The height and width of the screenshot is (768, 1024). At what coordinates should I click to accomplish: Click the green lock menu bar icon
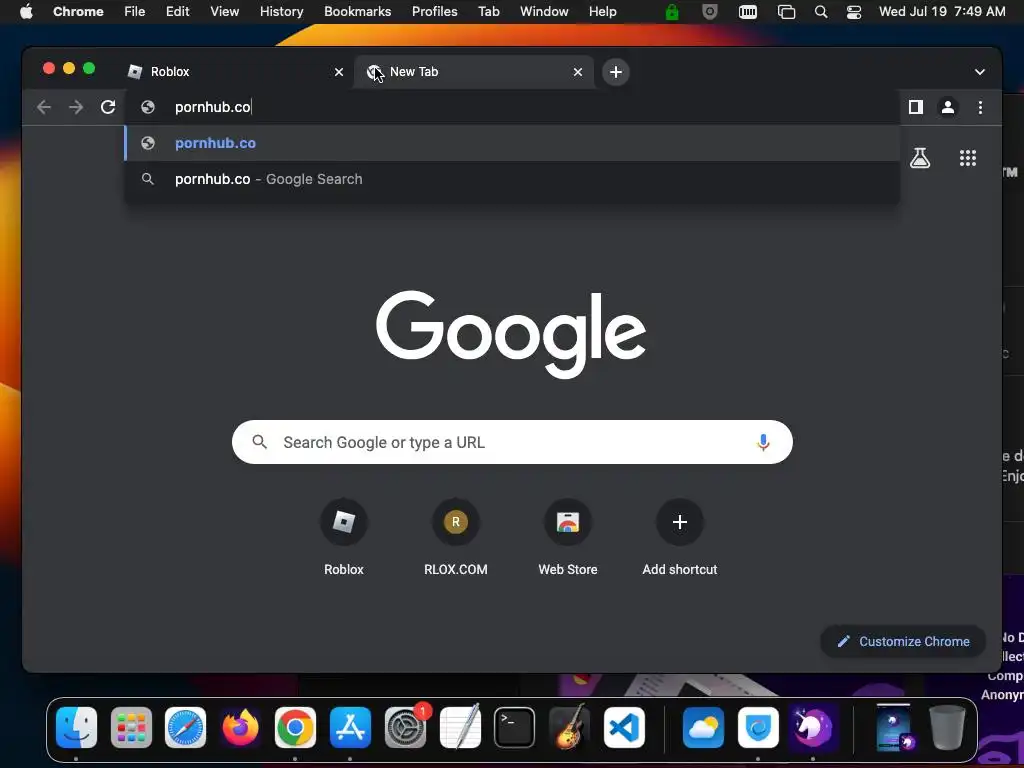[x=672, y=12]
